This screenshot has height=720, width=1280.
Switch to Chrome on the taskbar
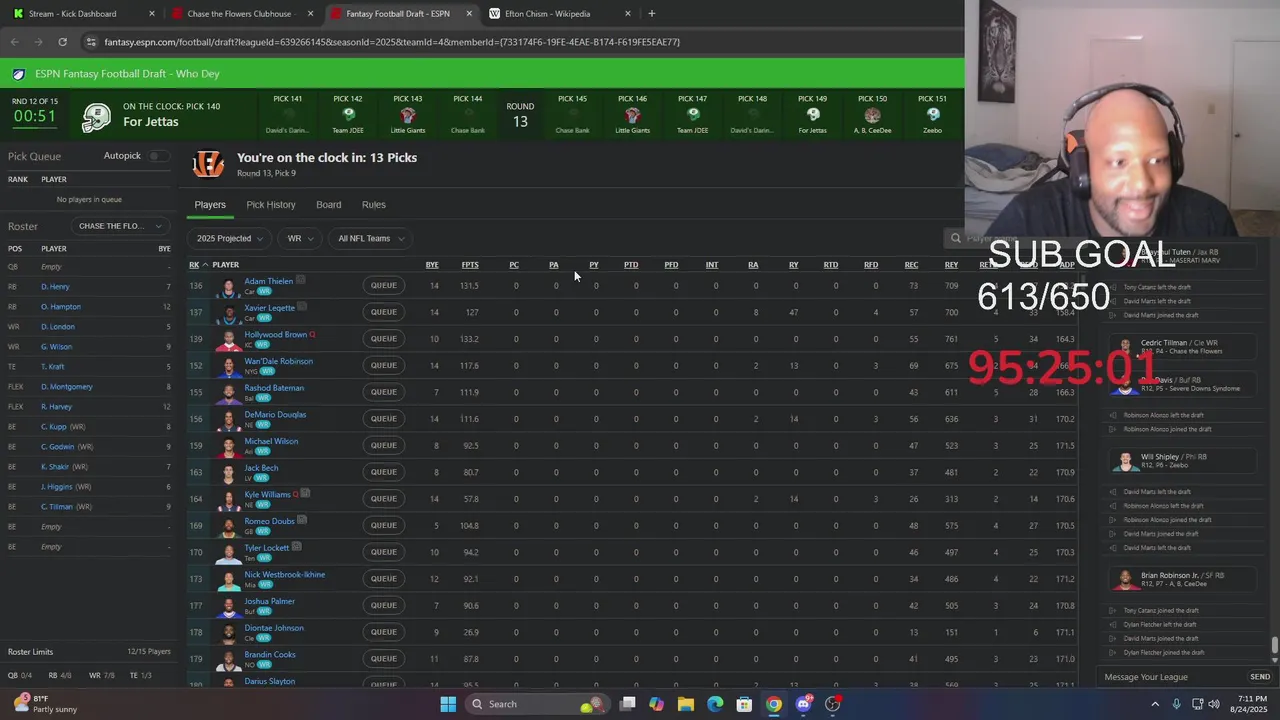774,704
